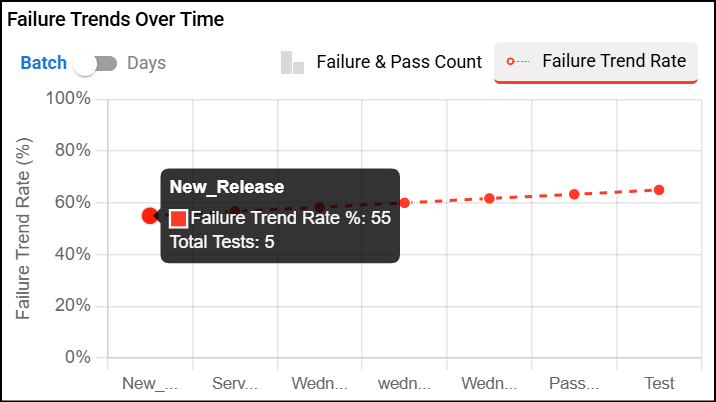Select the Batch option label
The image size is (716, 402).
(x=44, y=63)
